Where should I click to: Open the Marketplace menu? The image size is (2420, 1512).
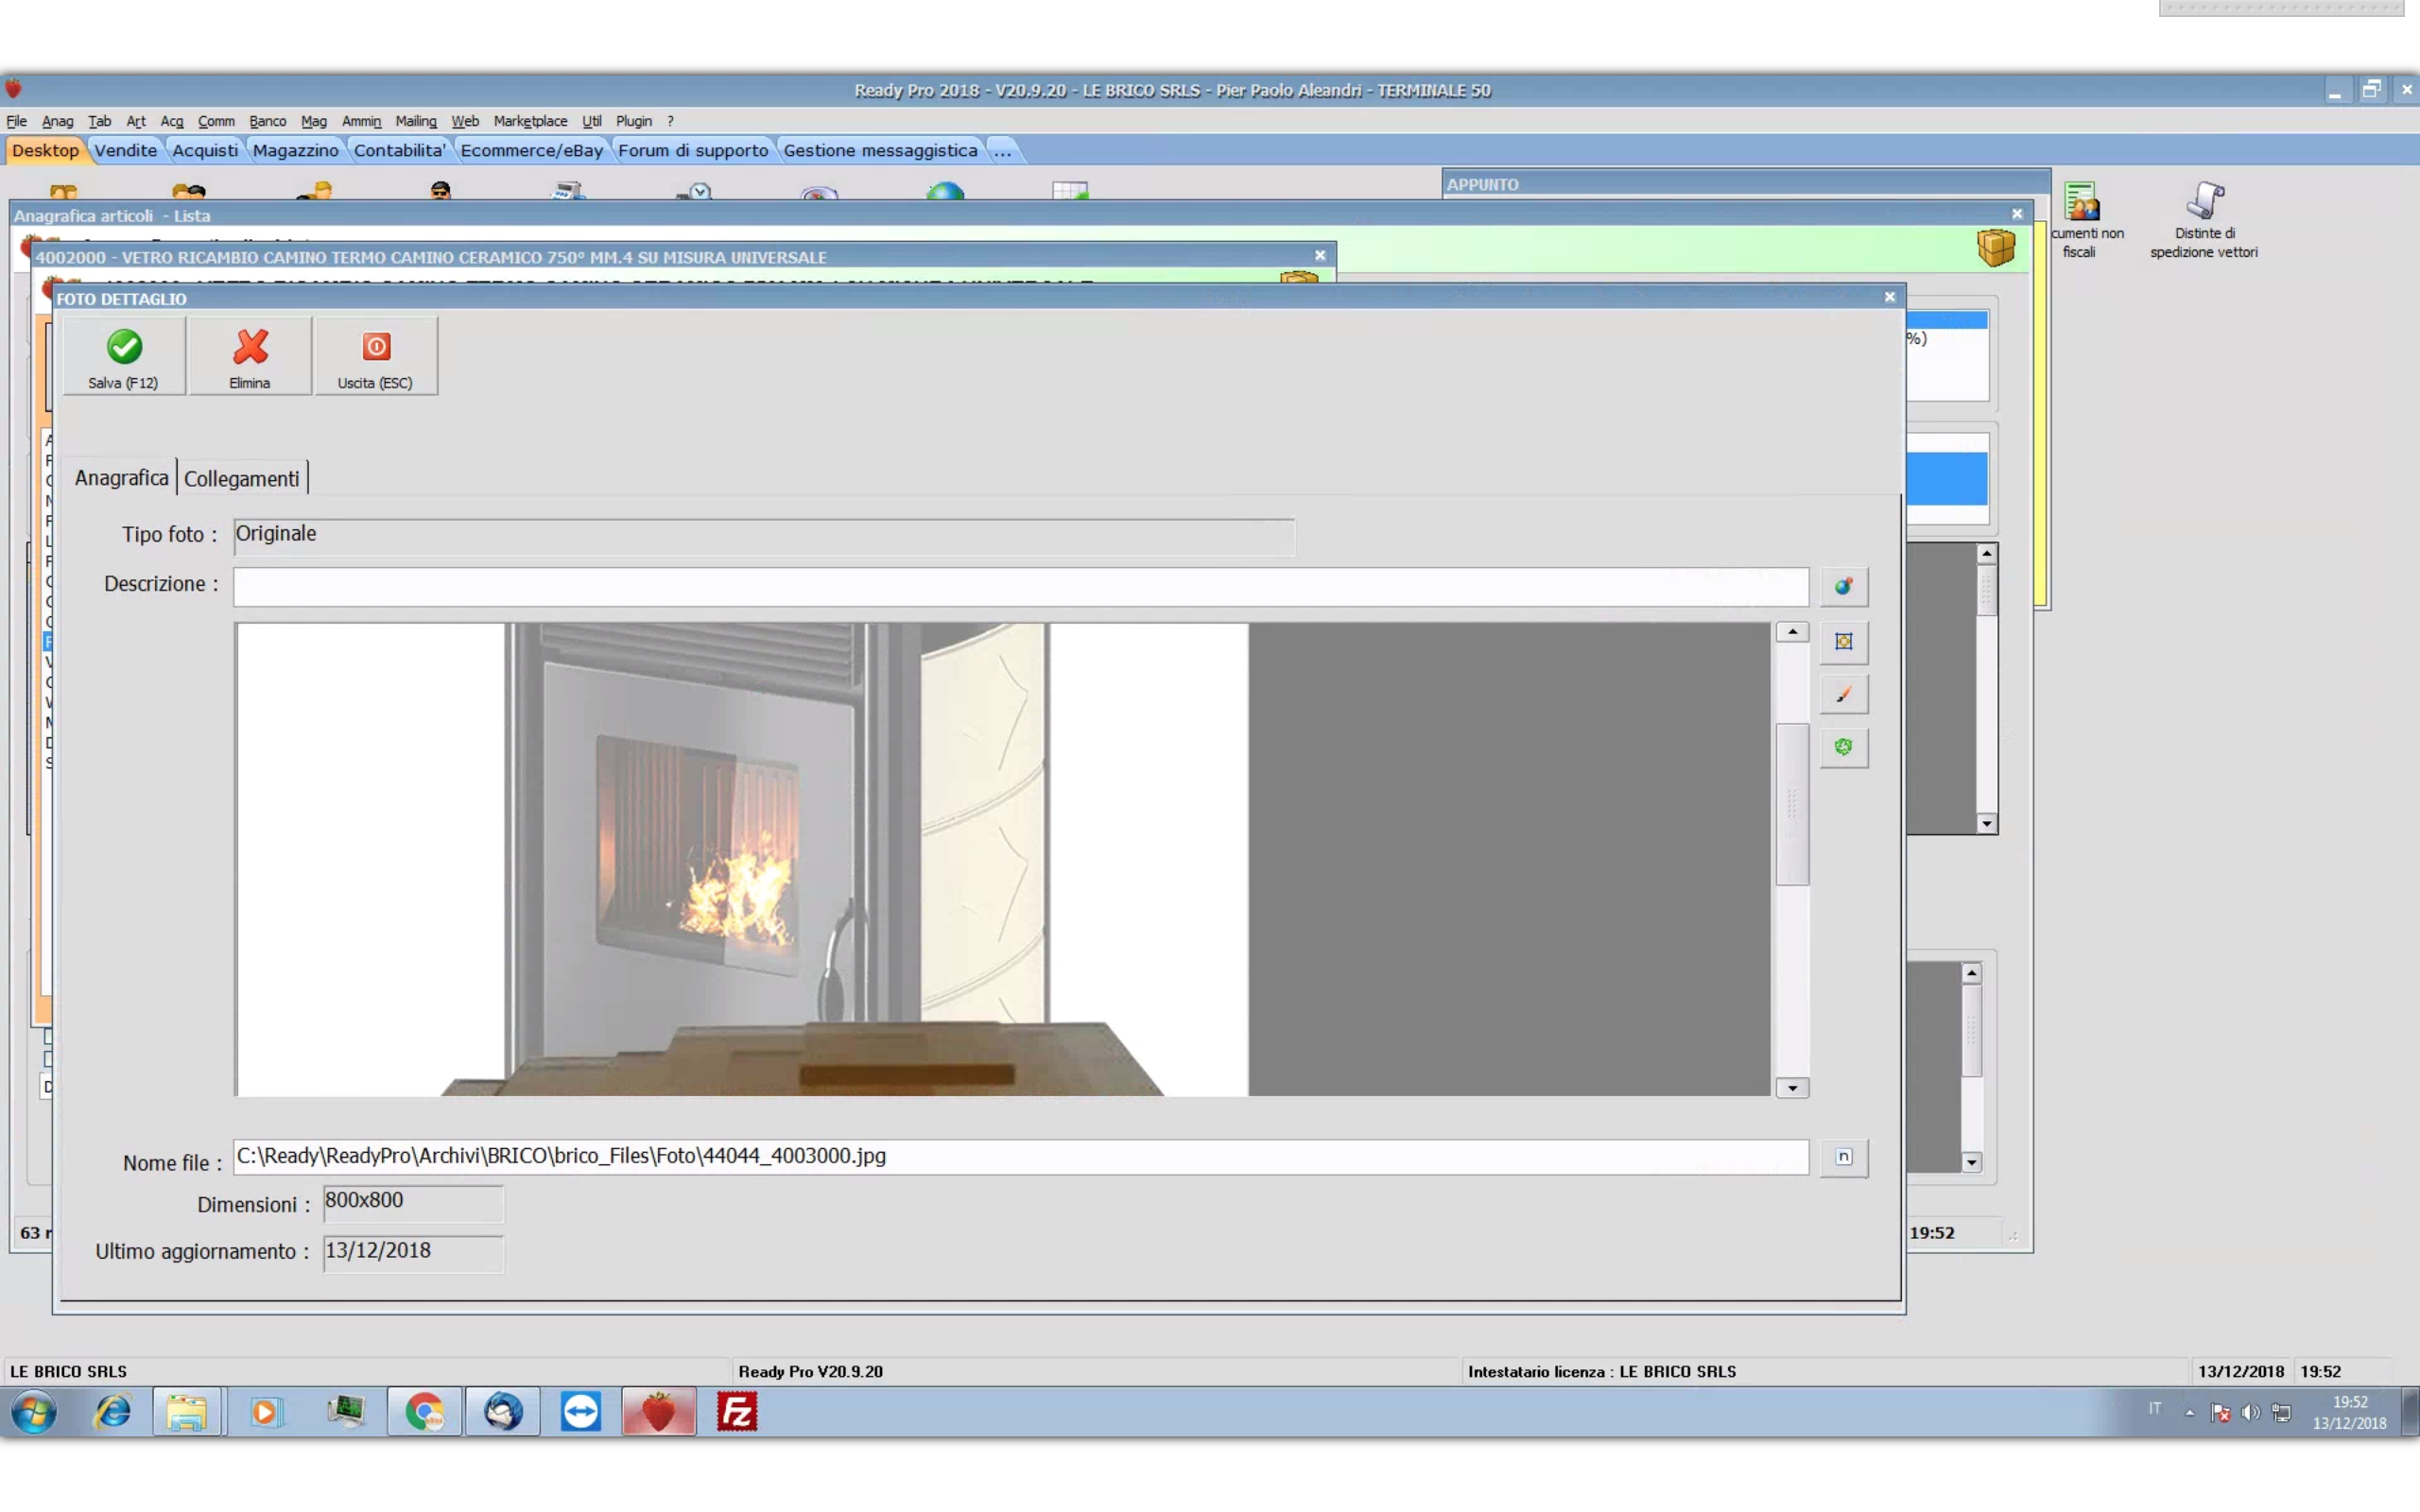point(530,121)
